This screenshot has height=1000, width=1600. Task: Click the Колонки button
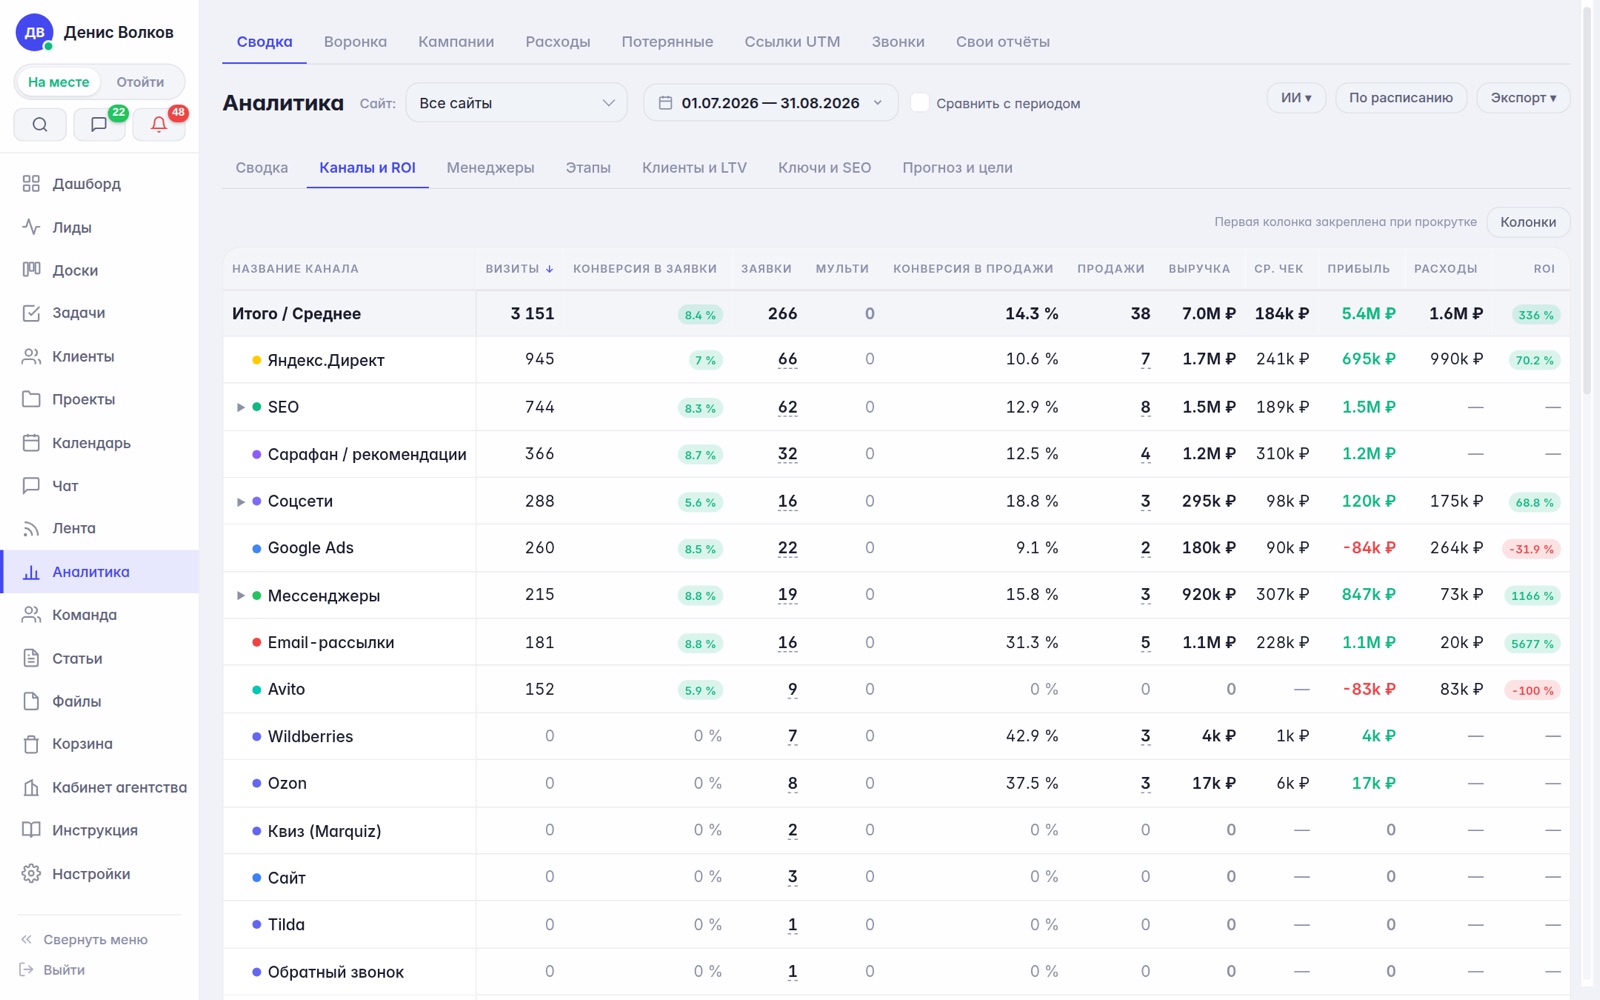(1528, 222)
